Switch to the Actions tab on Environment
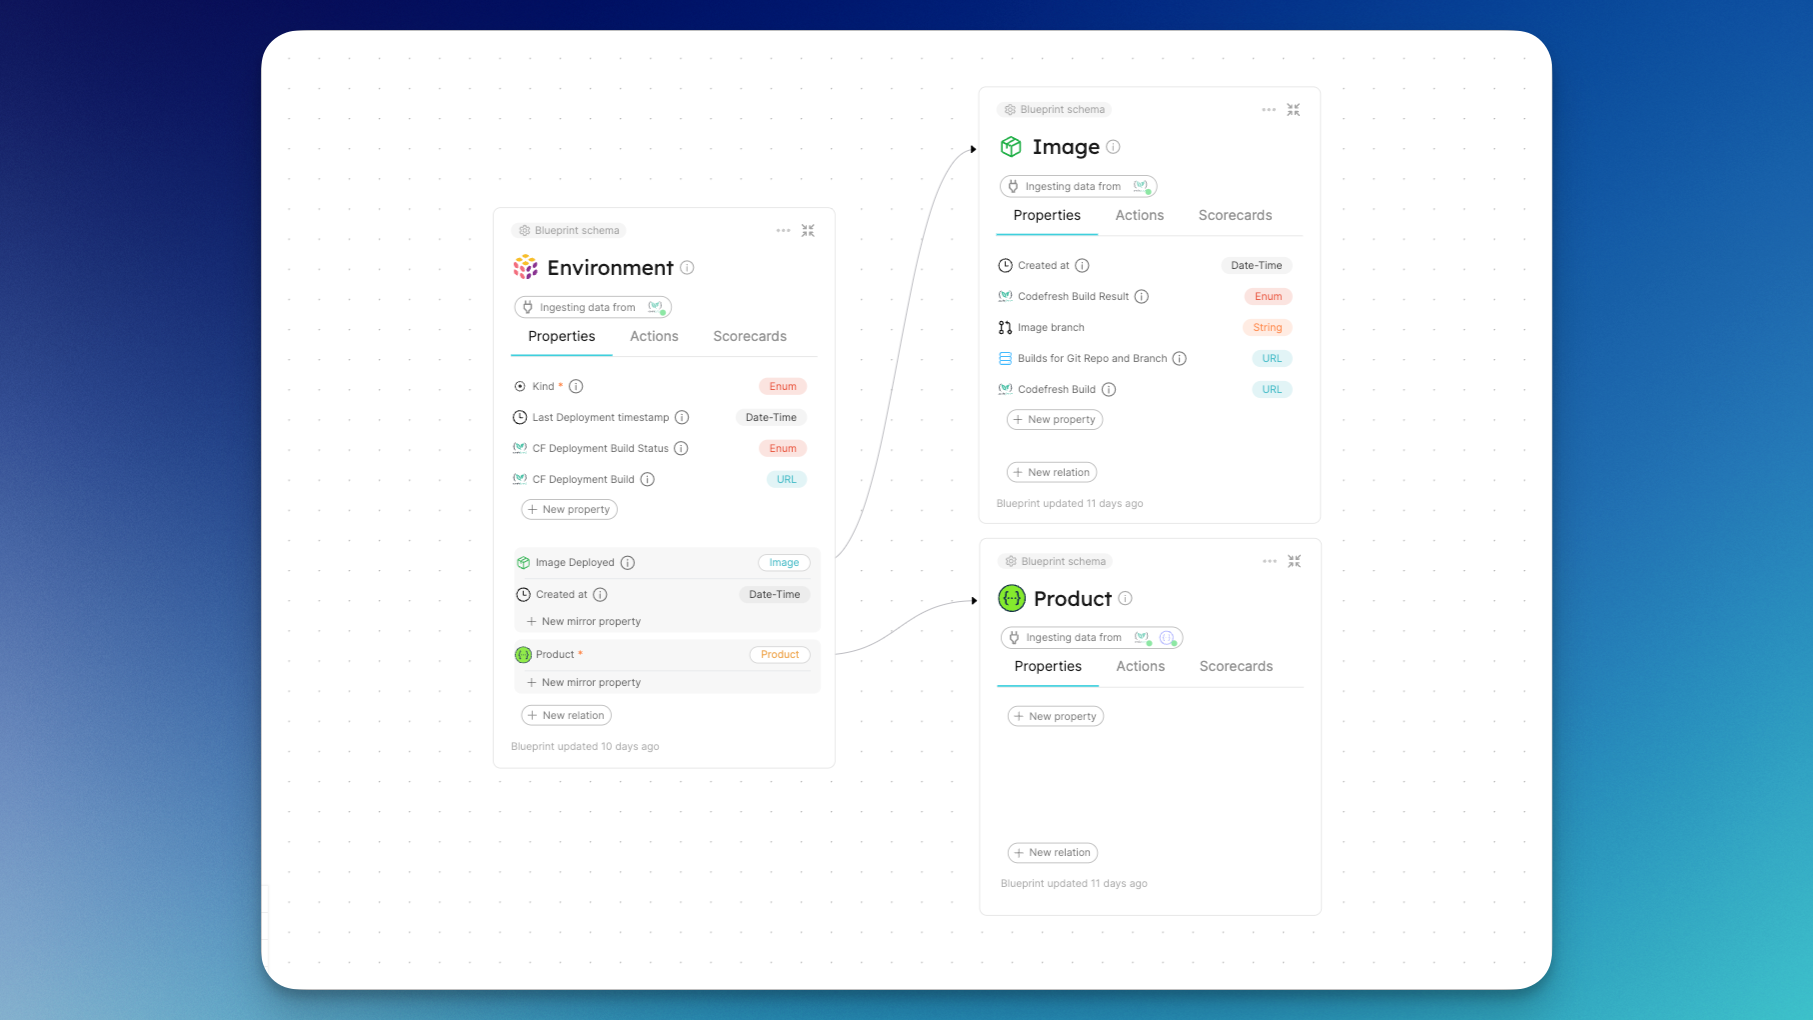Image resolution: width=1813 pixels, height=1020 pixels. [654, 336]
